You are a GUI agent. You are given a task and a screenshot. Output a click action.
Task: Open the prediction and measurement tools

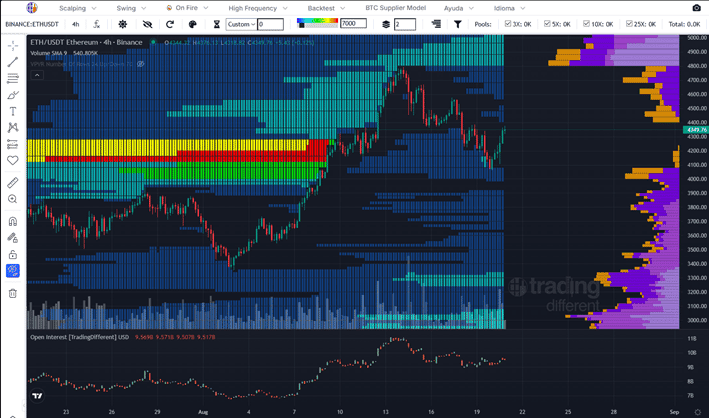tap(13, 144)
